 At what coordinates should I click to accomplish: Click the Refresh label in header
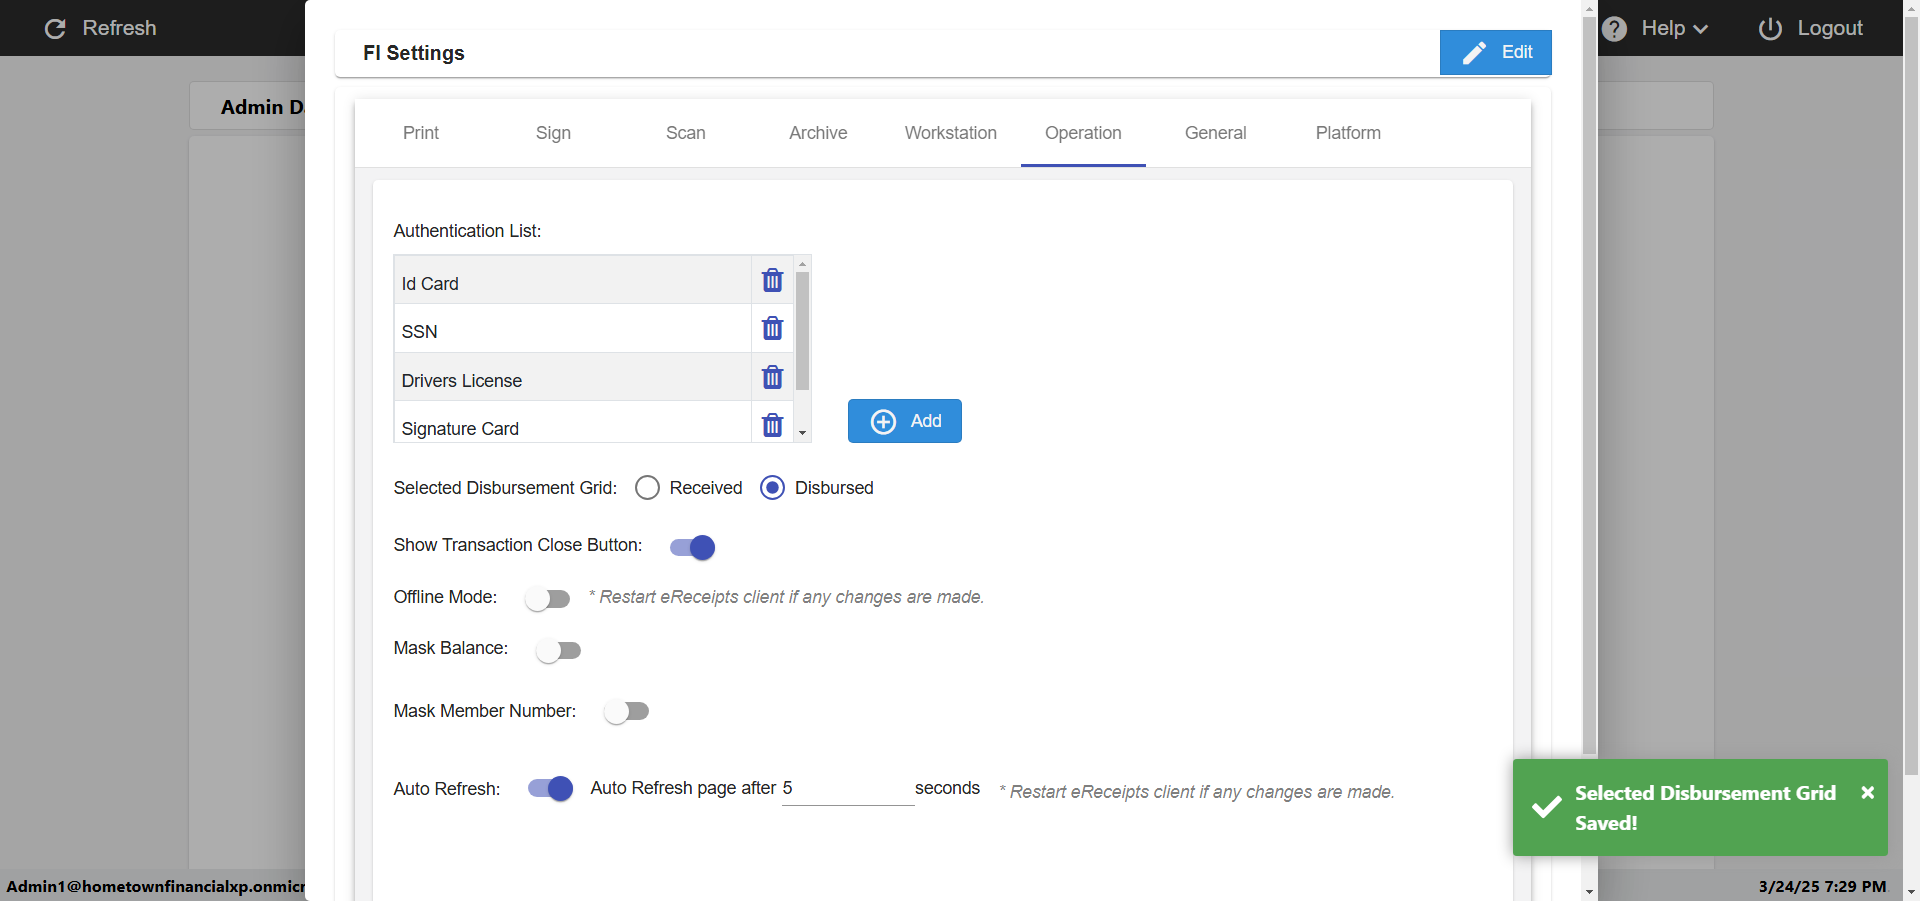119,29
